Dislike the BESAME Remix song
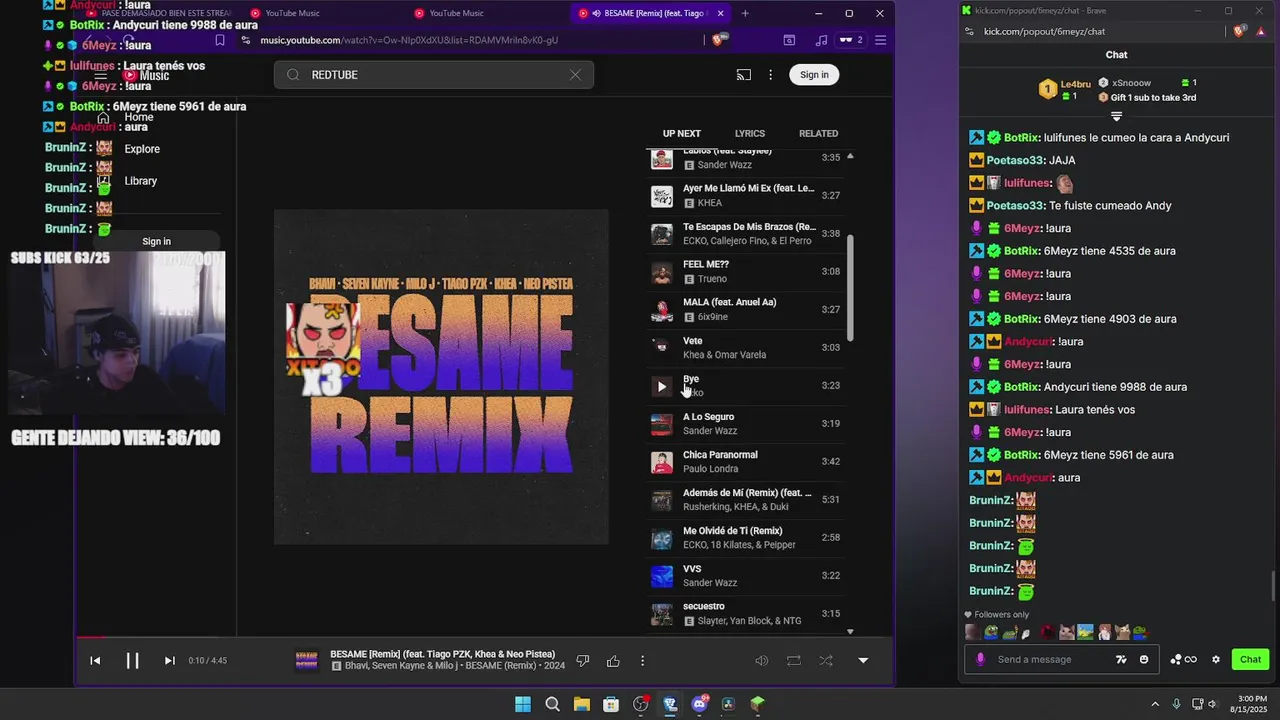 tap(583, 660)
